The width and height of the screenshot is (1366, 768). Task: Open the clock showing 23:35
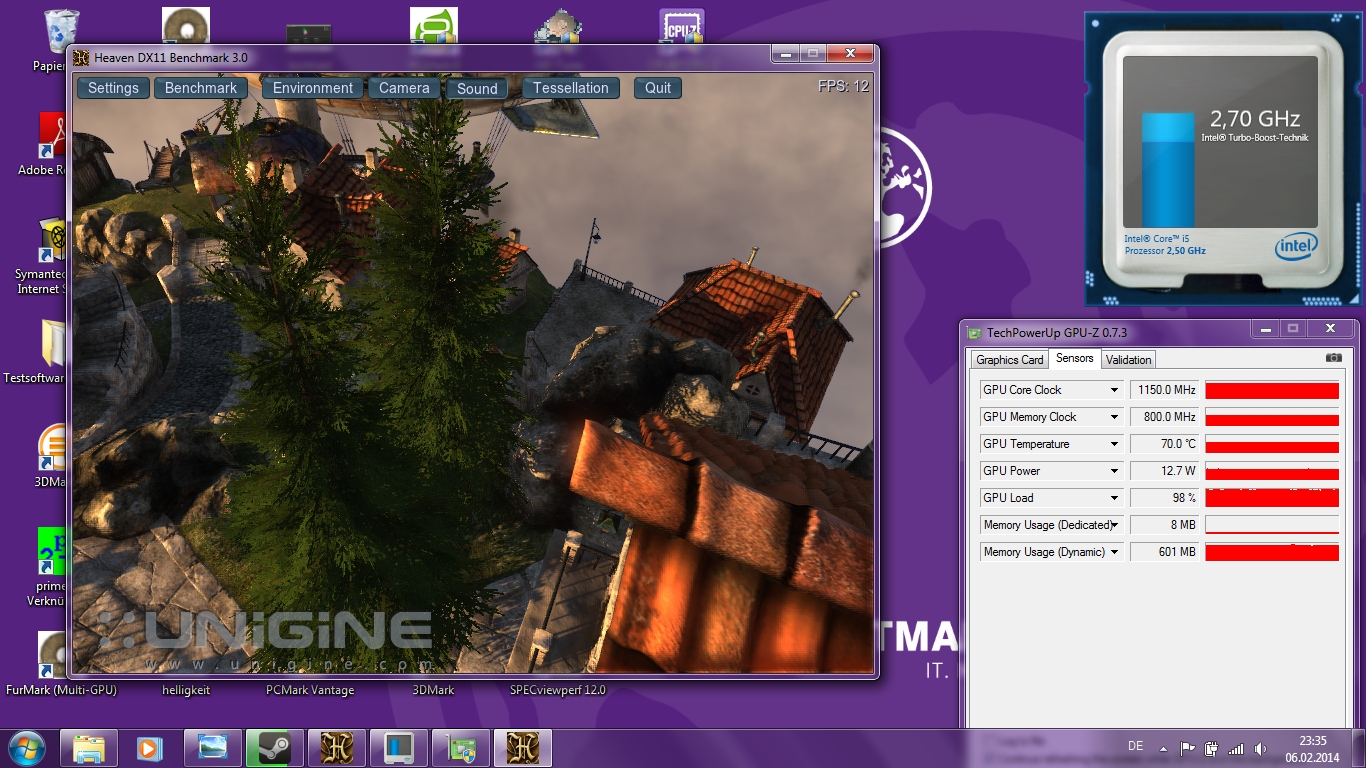pyautogui.click(x=1313, y=741)
